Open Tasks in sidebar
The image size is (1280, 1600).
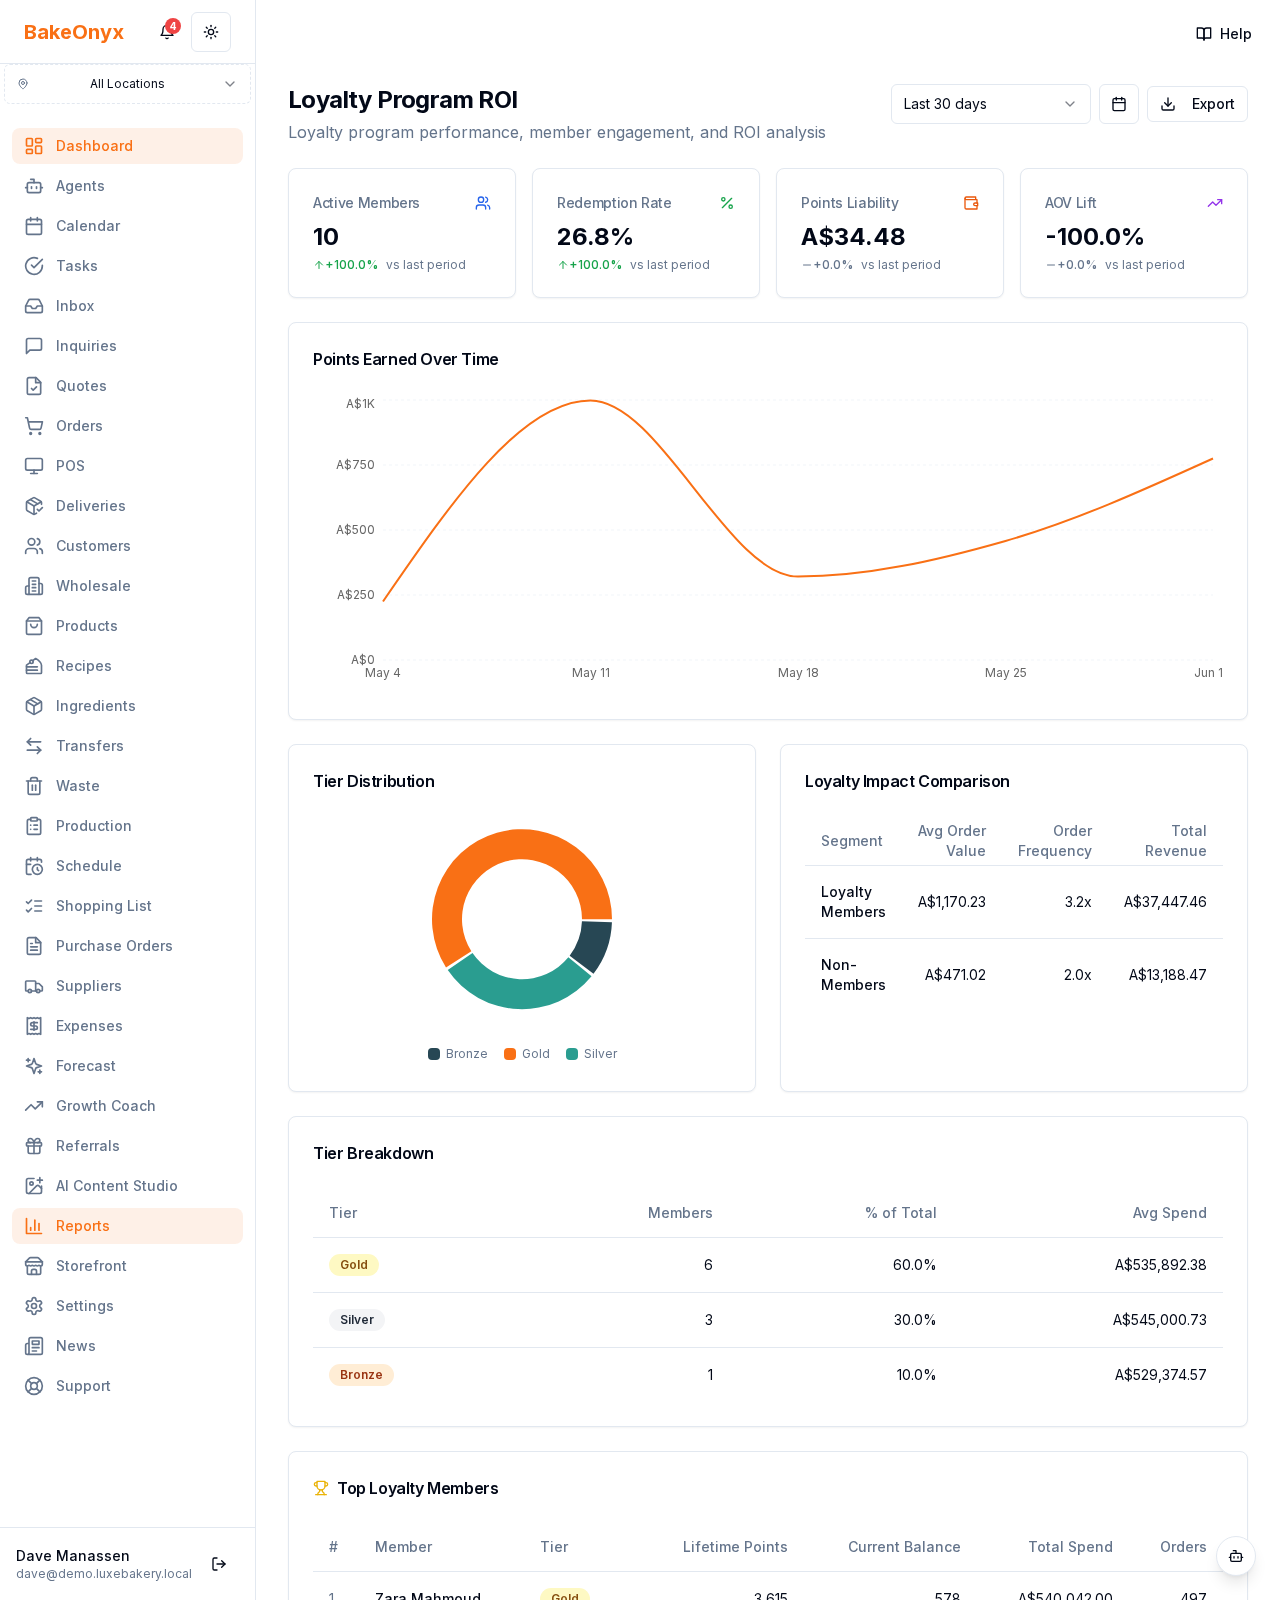tap(127, 266)
